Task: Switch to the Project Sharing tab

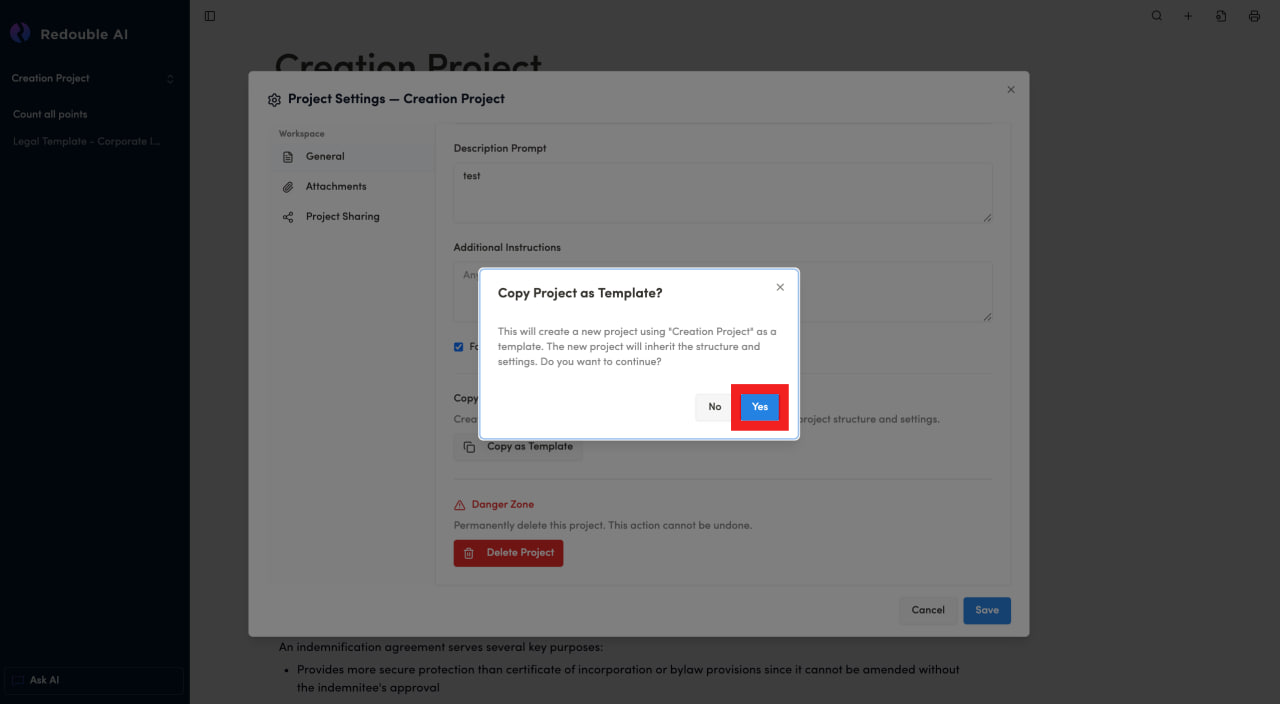Action: pyautogui.click(x=342, y=217)
